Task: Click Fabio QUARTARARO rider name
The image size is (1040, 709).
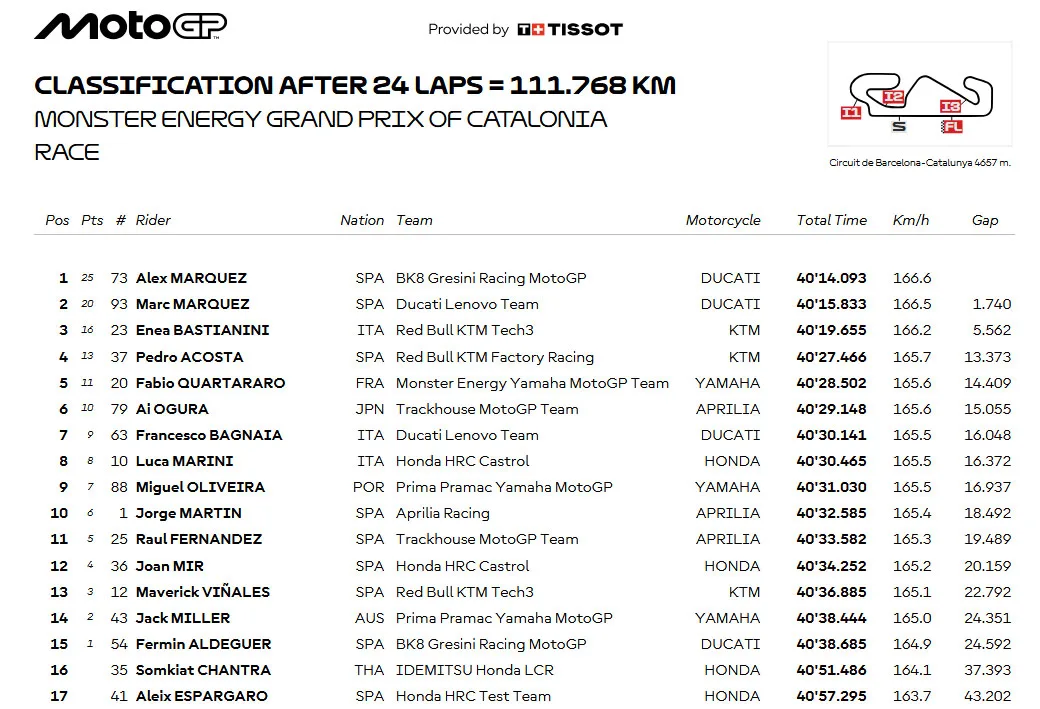Action: tap(210, 383)
